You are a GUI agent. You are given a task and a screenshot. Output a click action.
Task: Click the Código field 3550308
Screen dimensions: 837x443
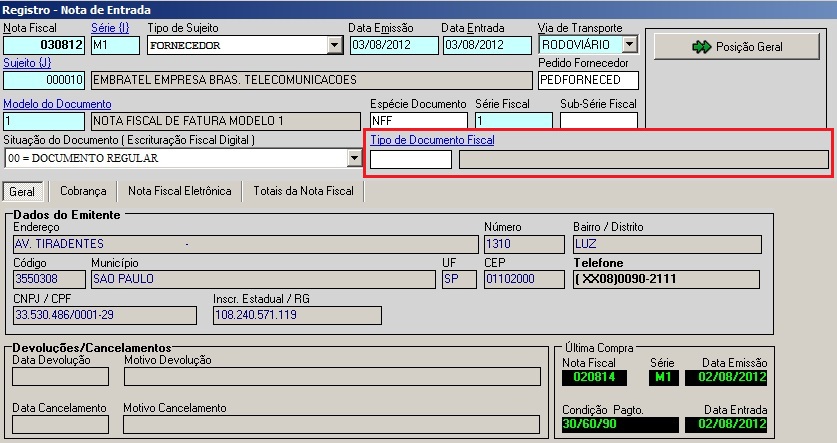[49, 279]
